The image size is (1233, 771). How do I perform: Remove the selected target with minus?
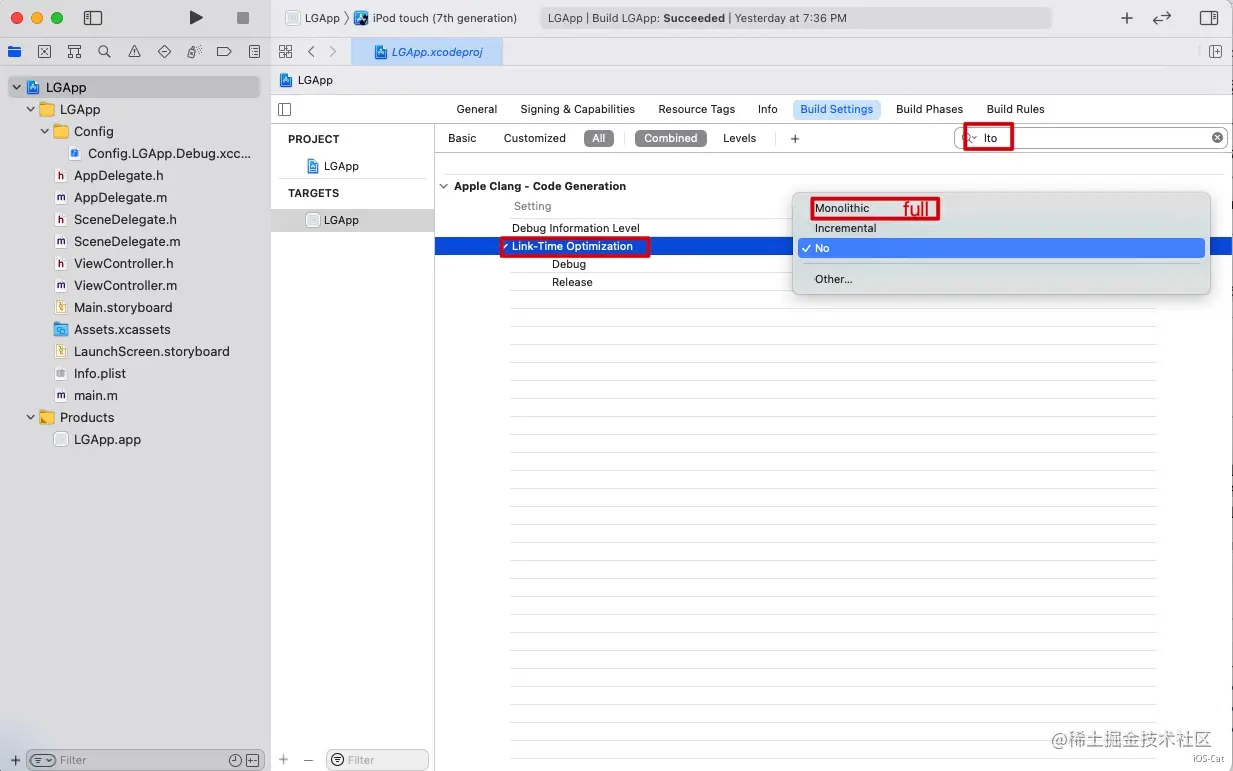tap(308, 760)
